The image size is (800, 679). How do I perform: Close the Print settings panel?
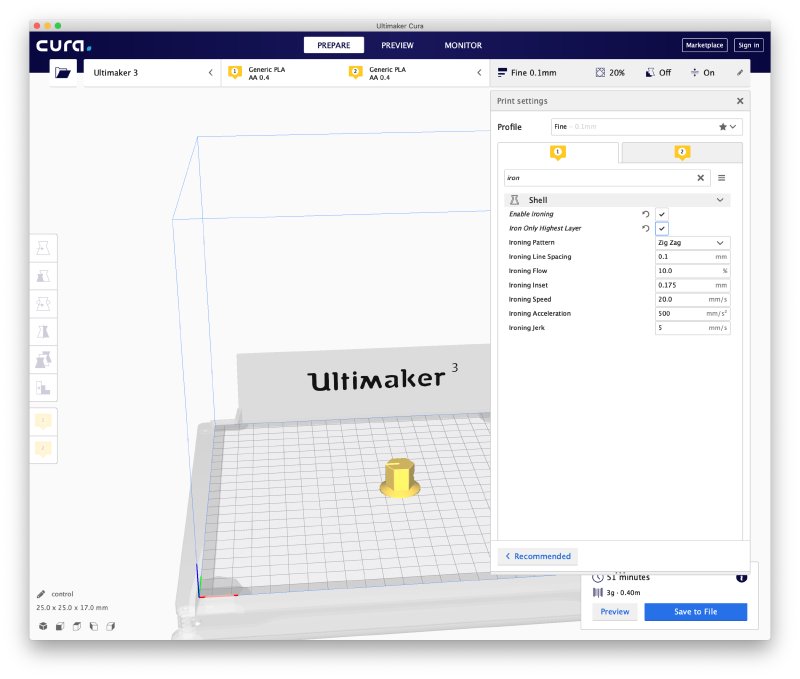pyautogui.click(x=740, y=101)
